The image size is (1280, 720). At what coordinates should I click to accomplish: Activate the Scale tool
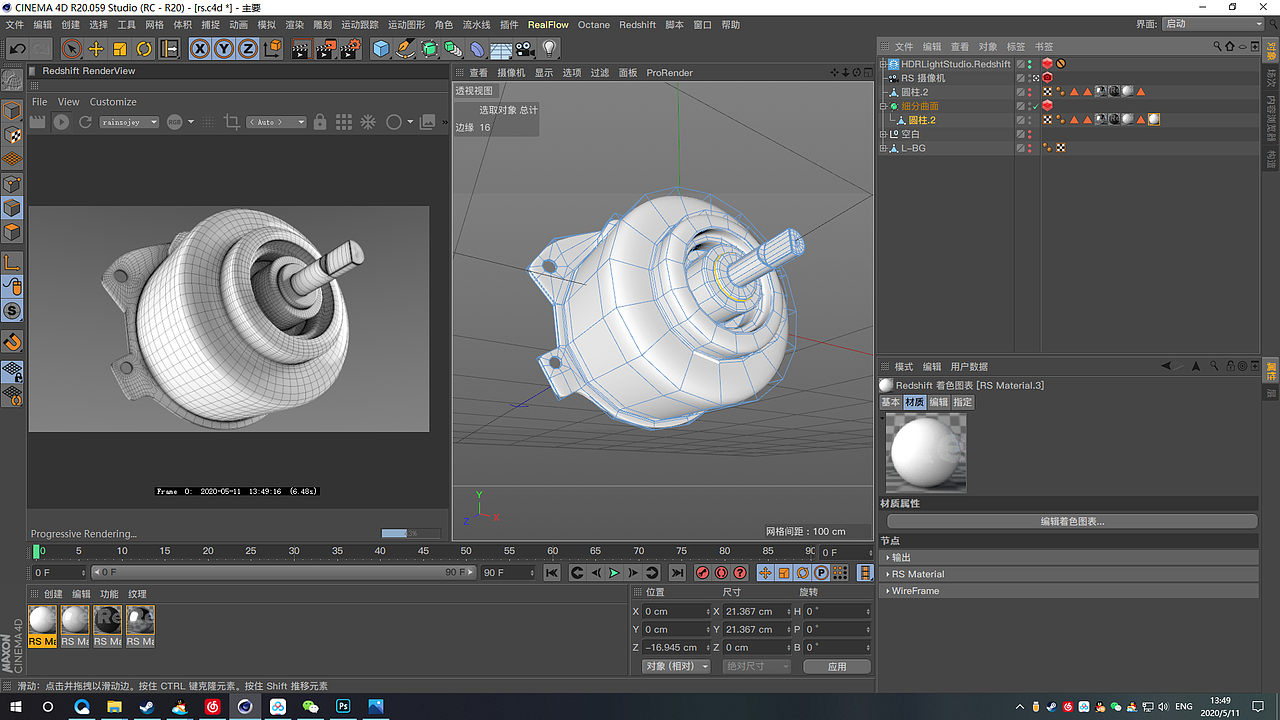(120, 48)
